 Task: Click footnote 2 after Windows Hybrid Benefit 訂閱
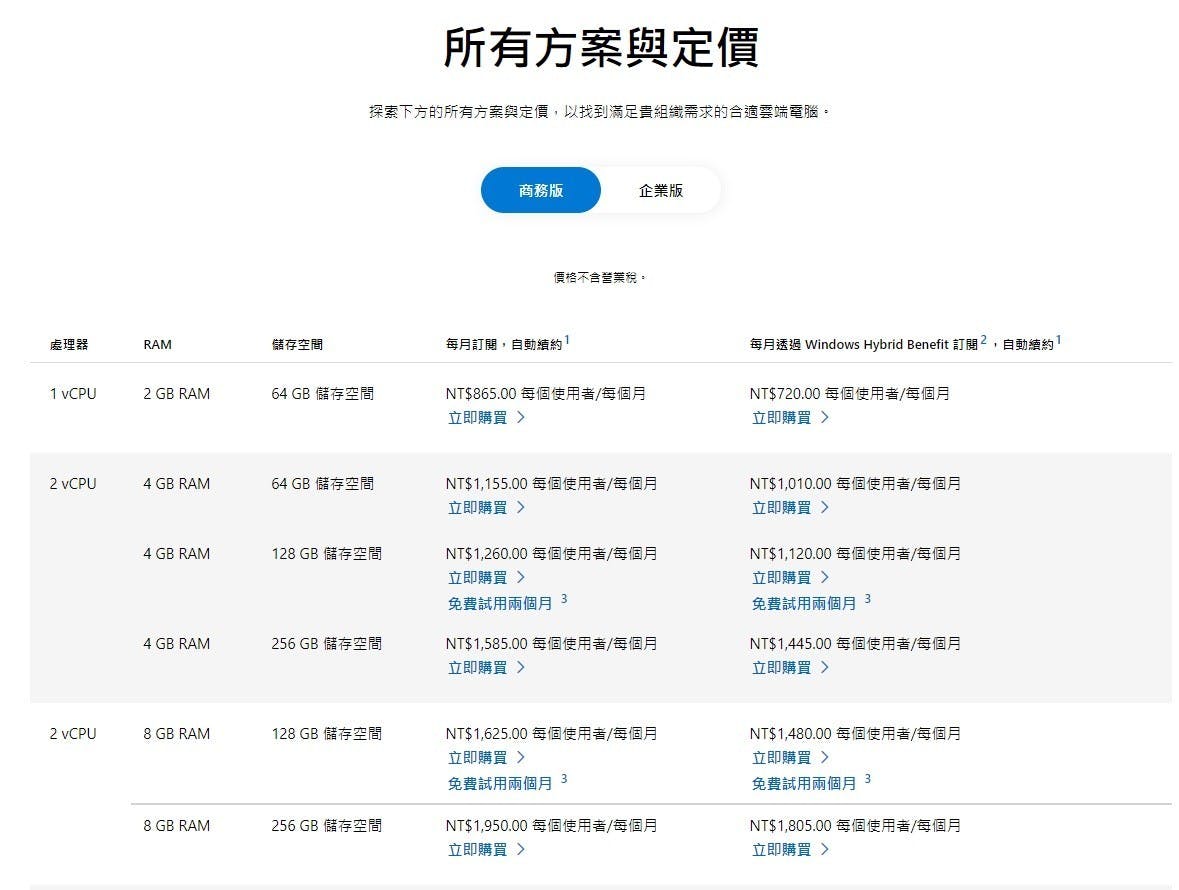pyautogui.click(x=984, y=341)
